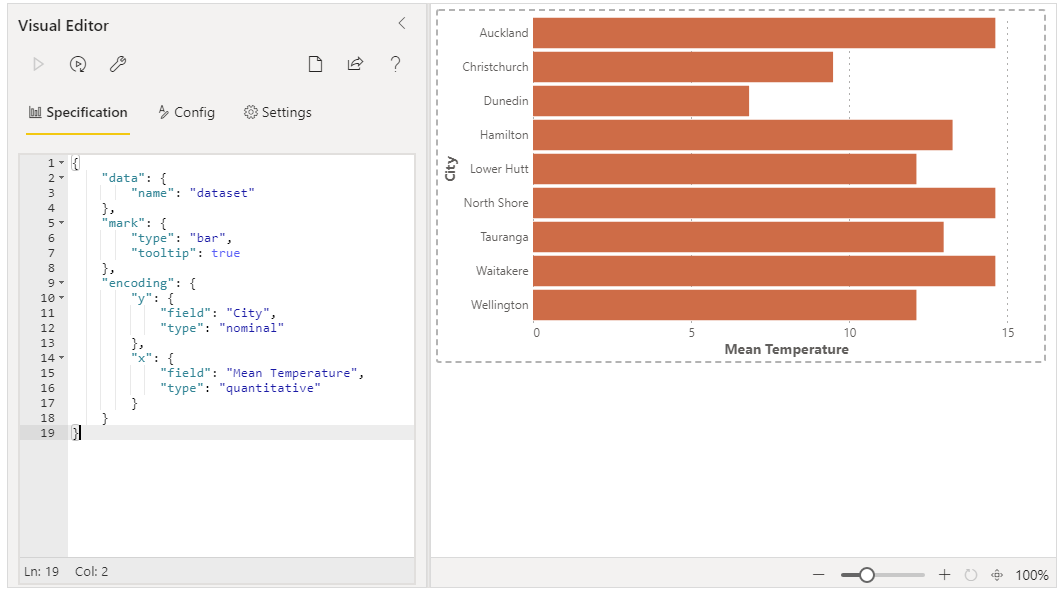Screen dimensions: 1063x596
Task: Toggle the auto-apply circular play icon
Action: click(x=78, y=64)
